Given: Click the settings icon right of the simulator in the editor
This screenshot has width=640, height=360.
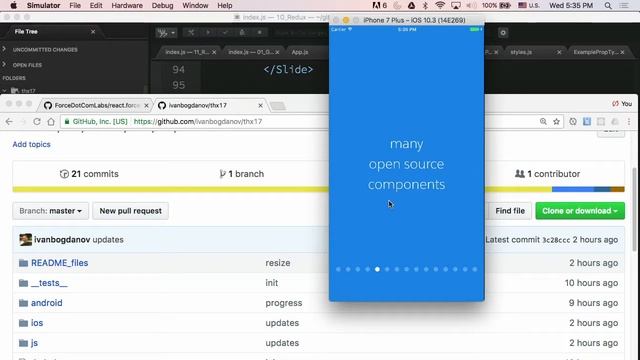Looking at the screenshot, I should click(503, 33).
